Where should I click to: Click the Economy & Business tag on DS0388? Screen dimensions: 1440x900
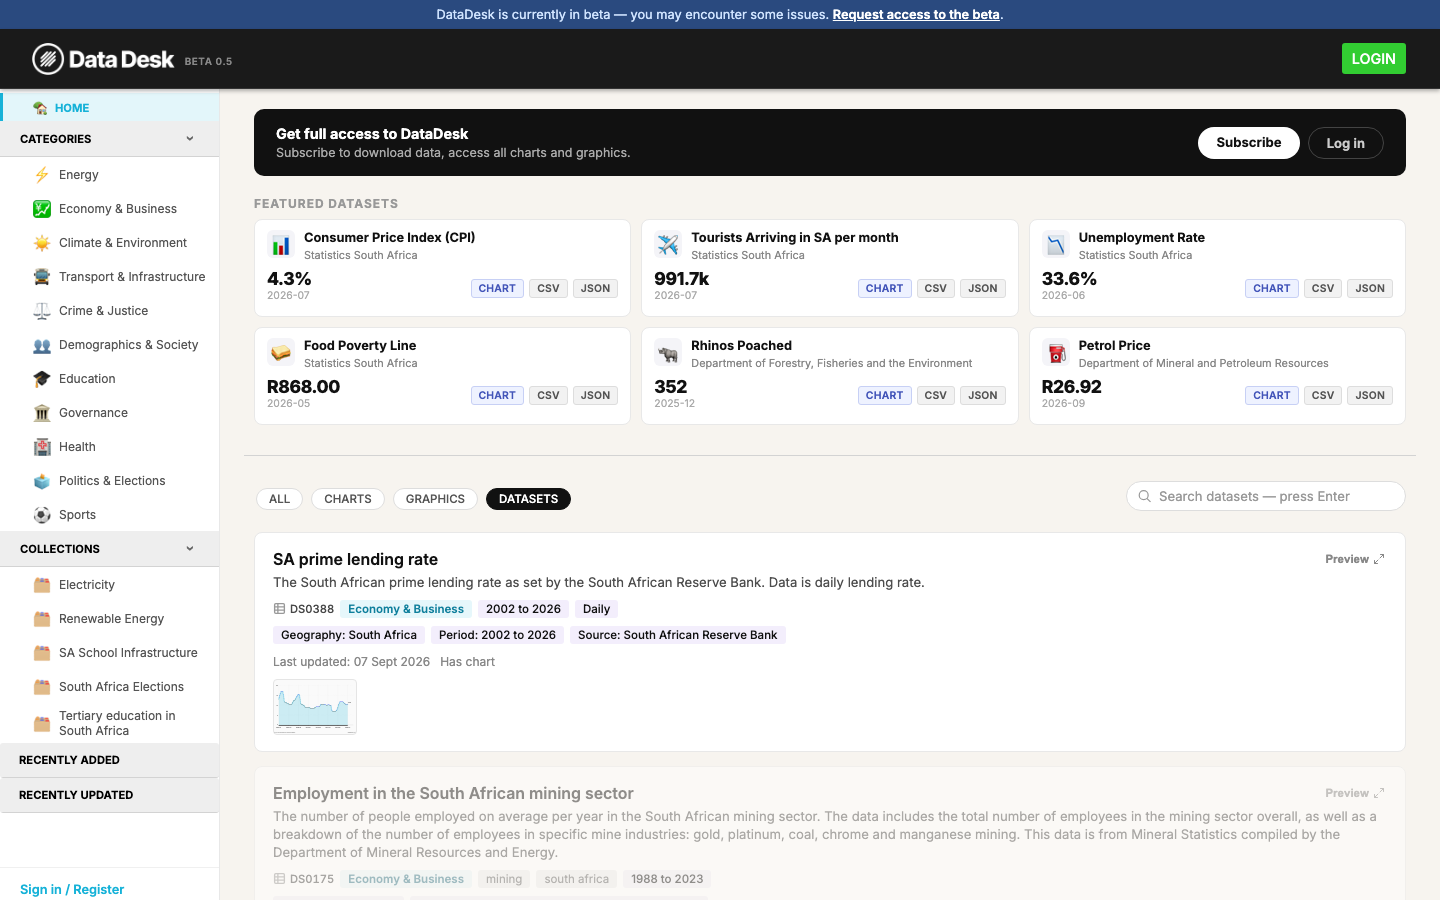pos(406,609)
